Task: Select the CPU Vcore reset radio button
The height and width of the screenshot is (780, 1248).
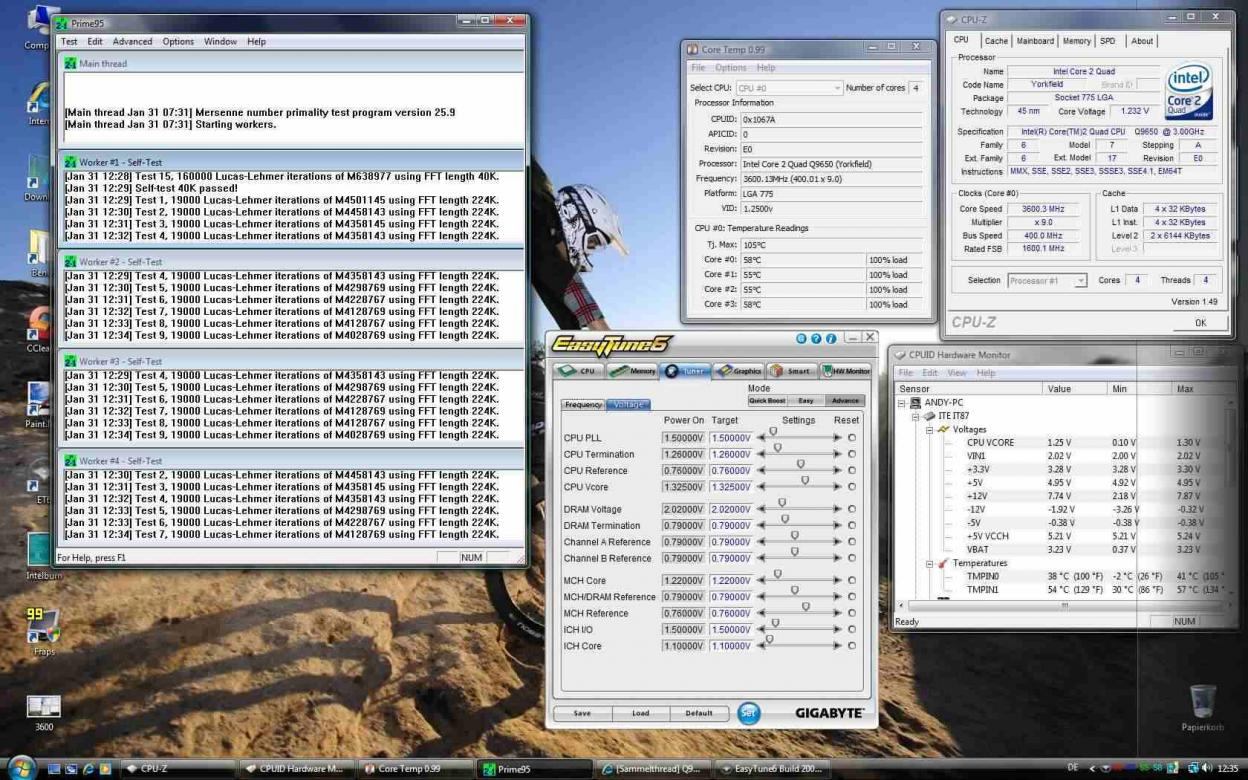Action: click(x=852, y=487)
